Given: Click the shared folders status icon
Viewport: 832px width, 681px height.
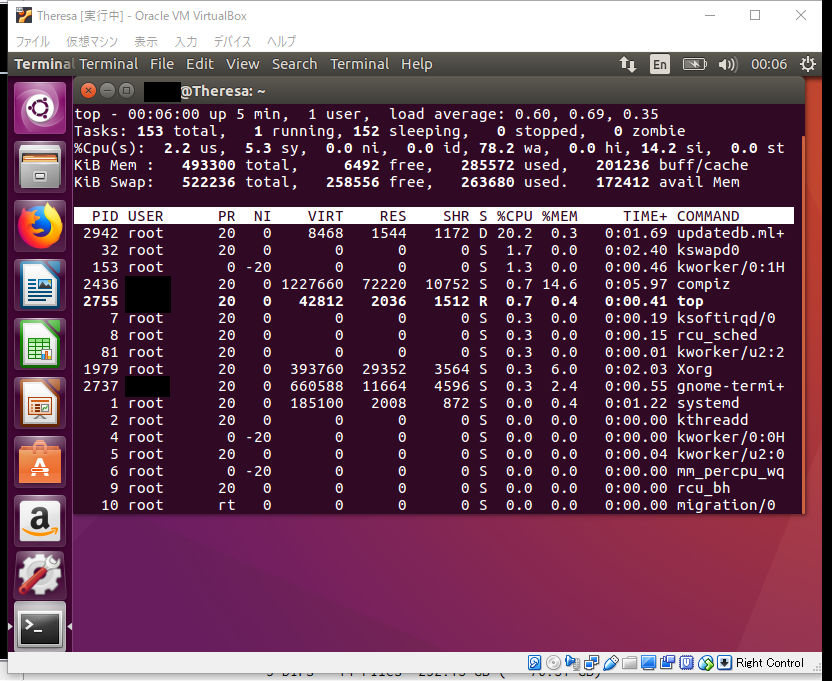Looking at the screenshot, I should (x=630, y=663).
